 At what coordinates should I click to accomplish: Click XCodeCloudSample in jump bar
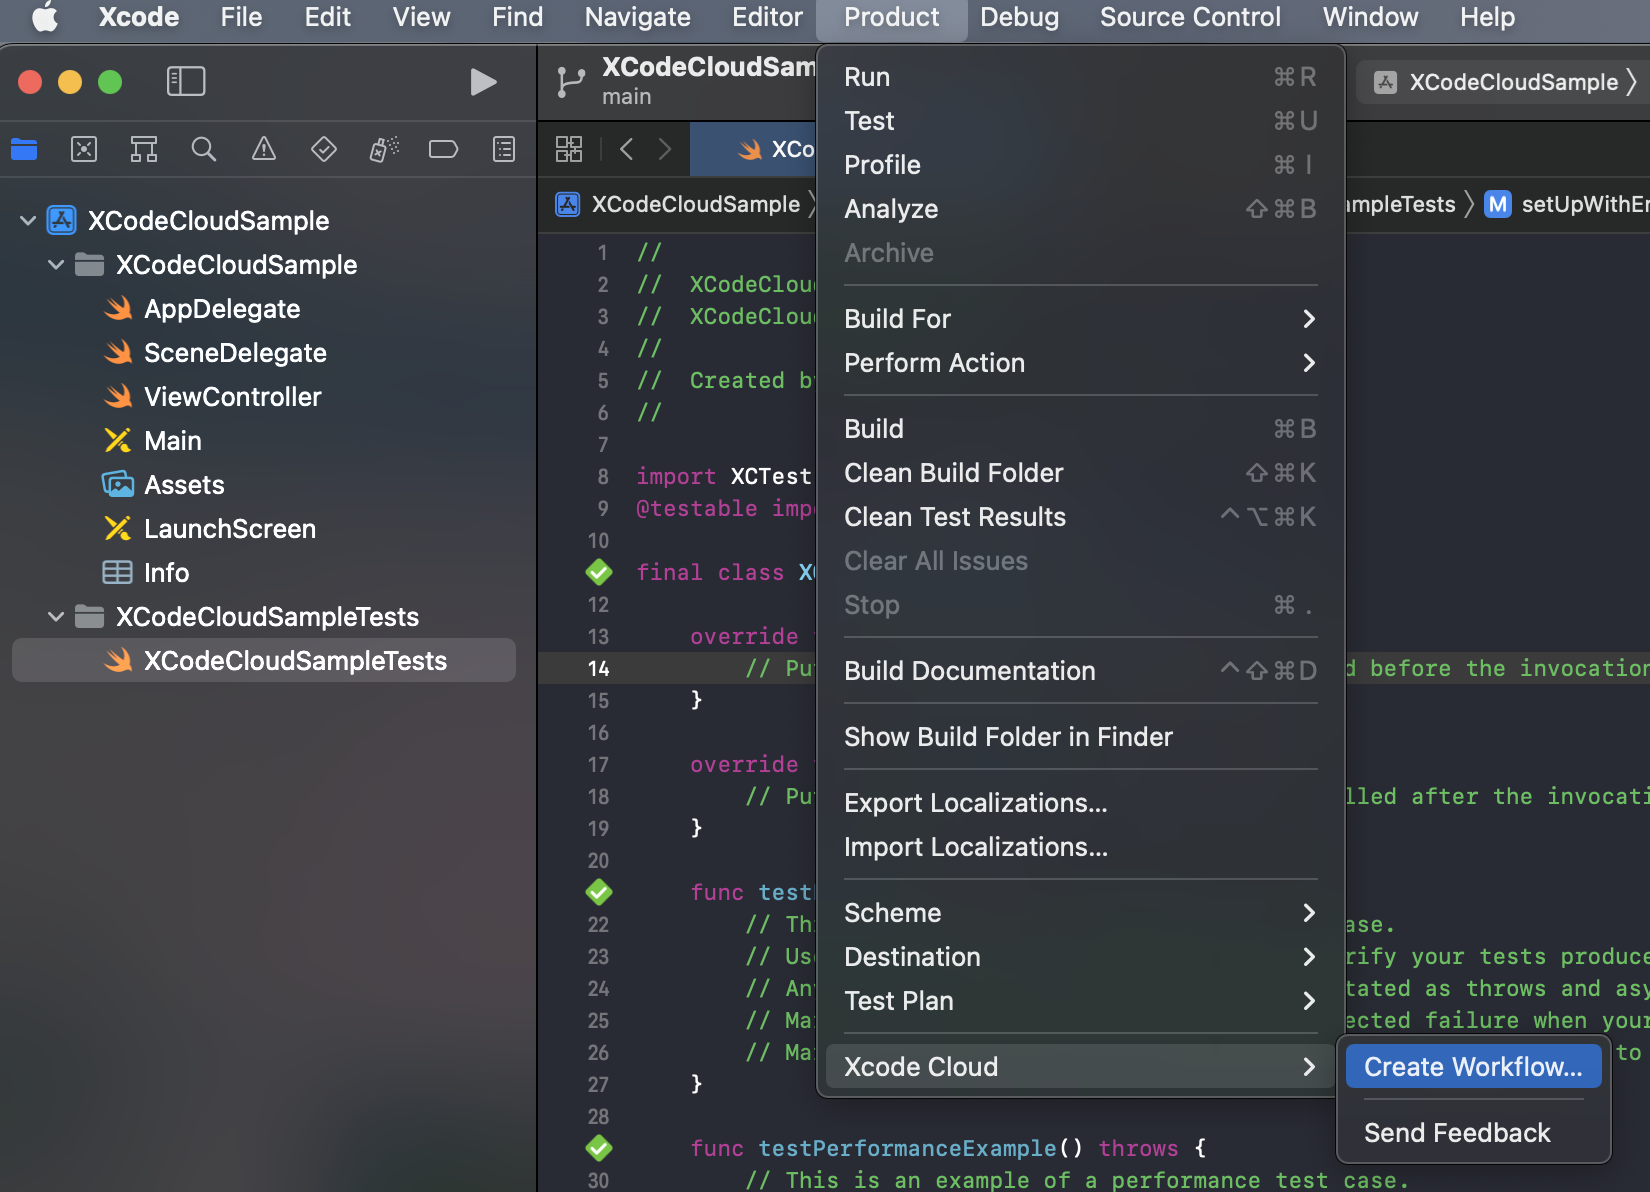[x=680, y=204]
